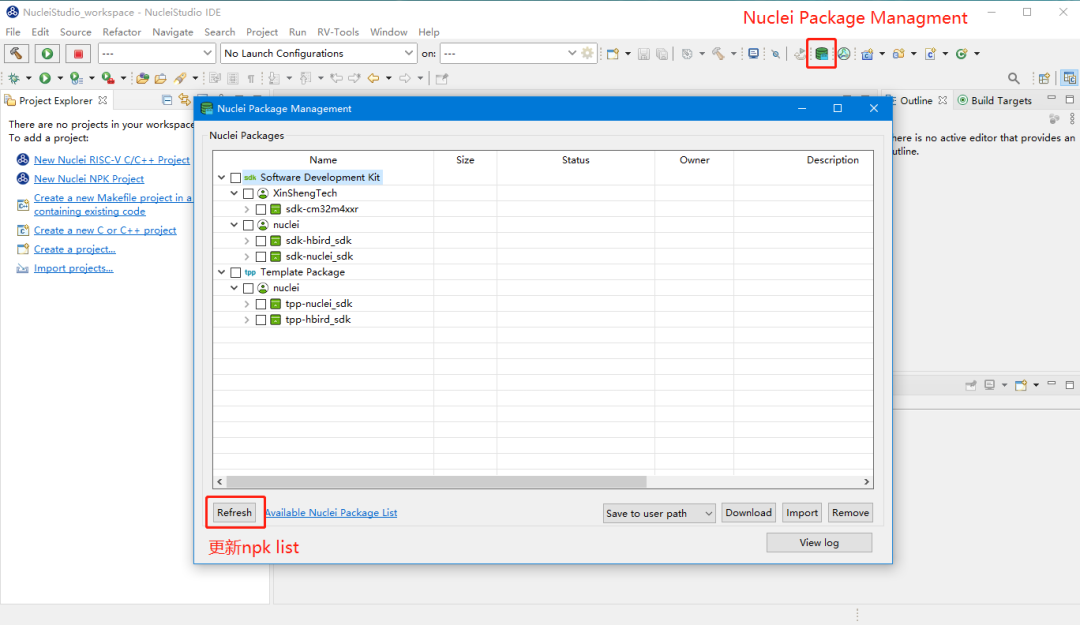The width and height of the screenshot is (1080, 625).
Task: Click the Import projects... link
Action: click(74, 268)
